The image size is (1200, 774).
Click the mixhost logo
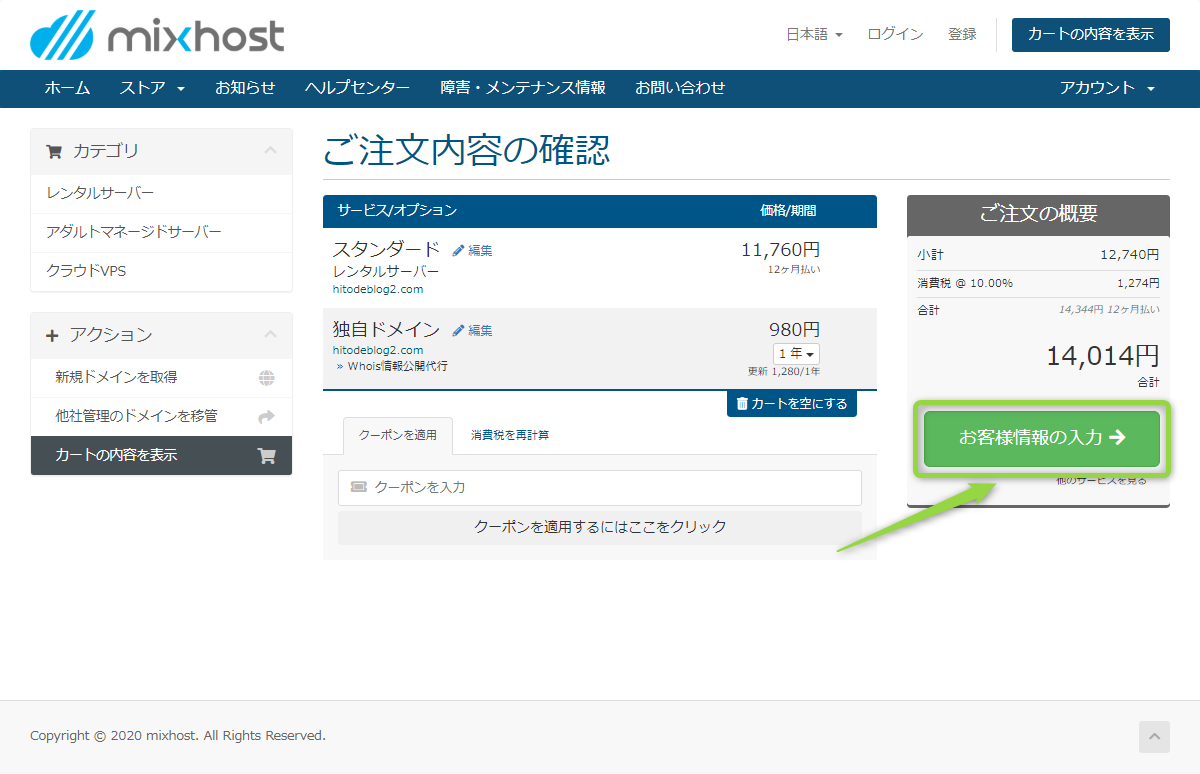click(x=157, y=35)
